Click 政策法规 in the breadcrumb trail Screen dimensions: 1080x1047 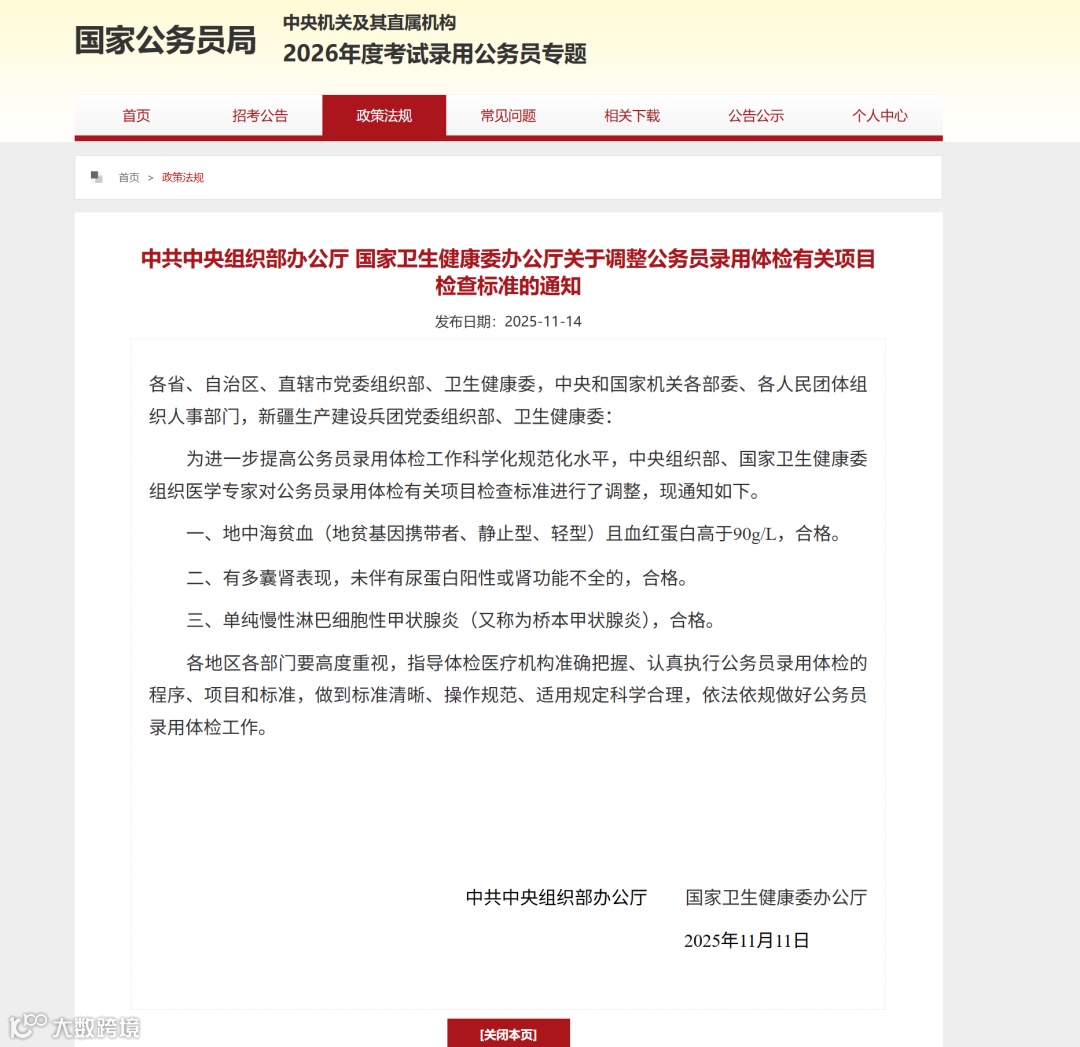coord(183,177)
